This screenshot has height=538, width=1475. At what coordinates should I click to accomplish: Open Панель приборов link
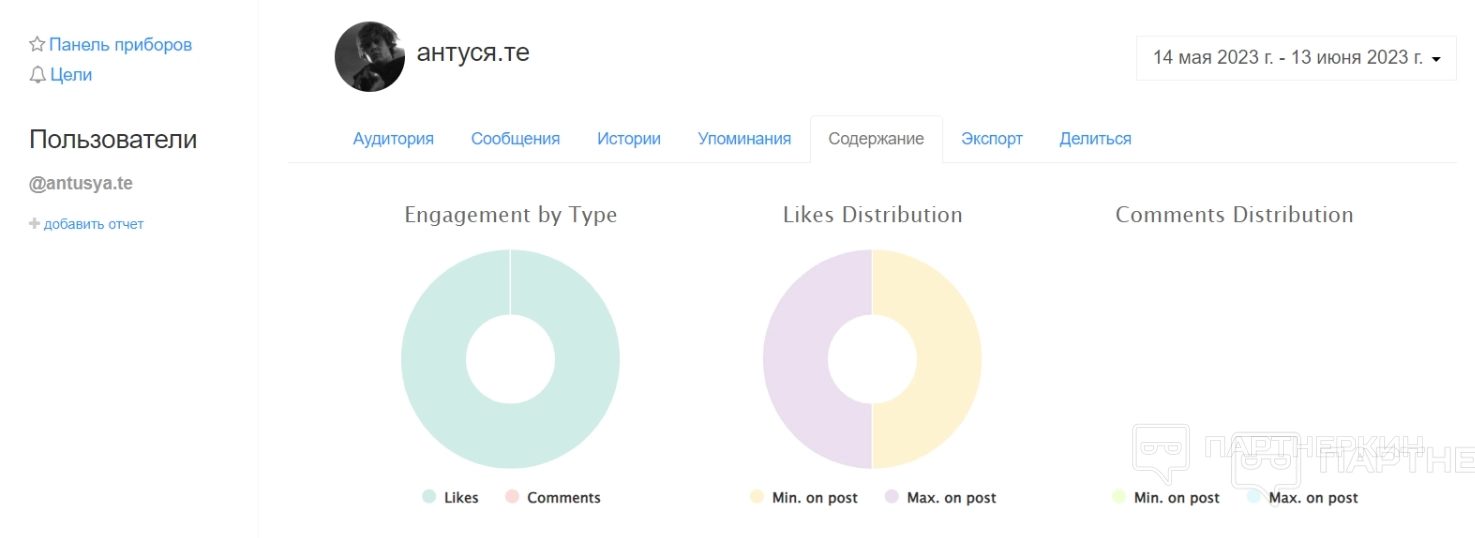(120, 45)
